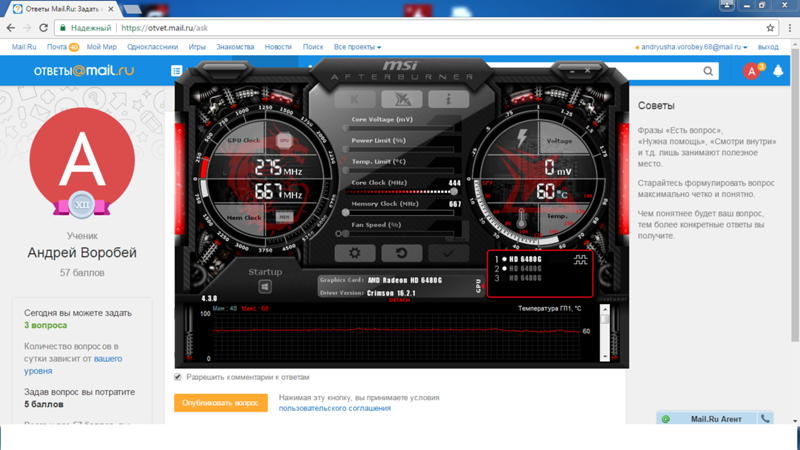Viewport: 800px width, 450px height.
Task: Expand 'Все проекты' dropdown
Action: tap(357, 47)
